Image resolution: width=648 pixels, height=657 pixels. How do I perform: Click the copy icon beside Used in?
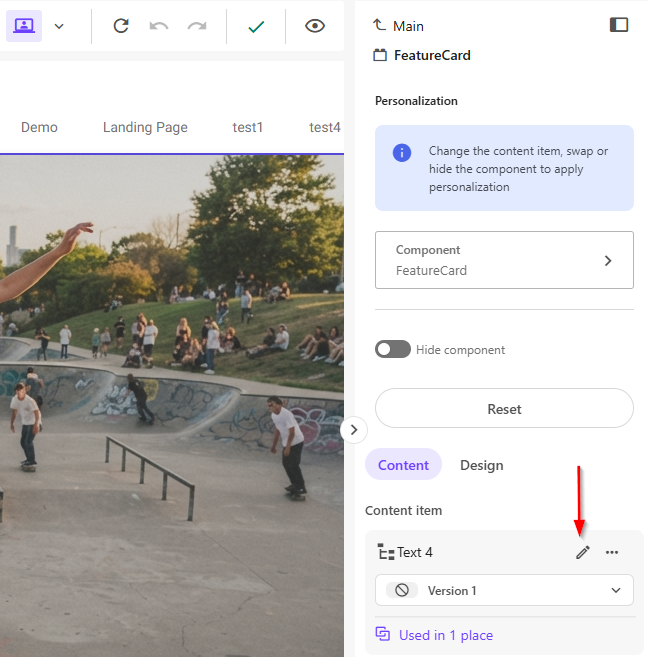(383, 634)
